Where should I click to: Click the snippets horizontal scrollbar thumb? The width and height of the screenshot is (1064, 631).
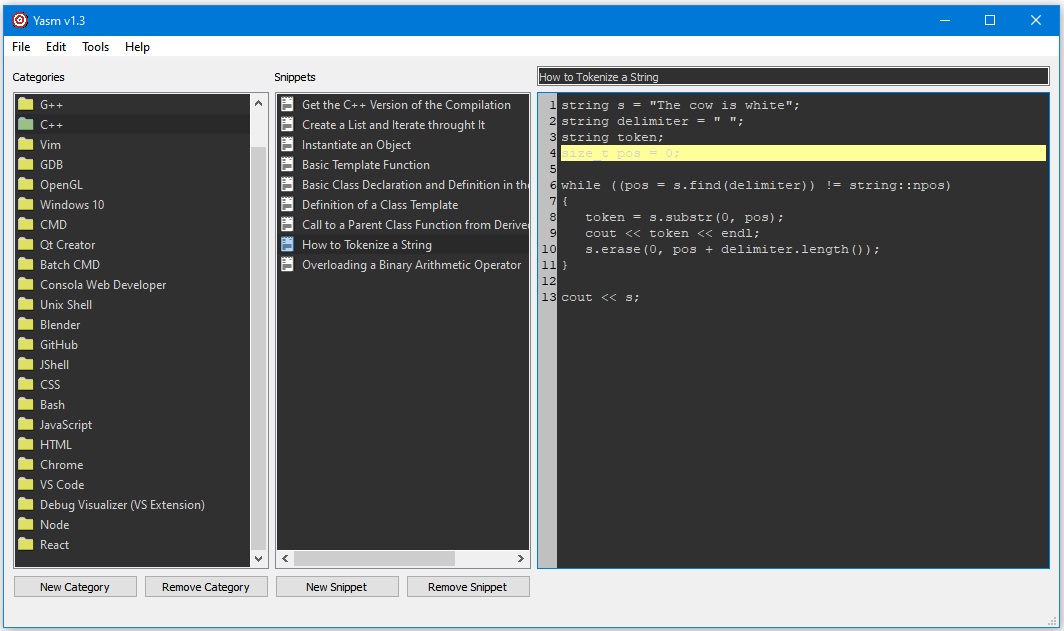click(x=375, y=558)
